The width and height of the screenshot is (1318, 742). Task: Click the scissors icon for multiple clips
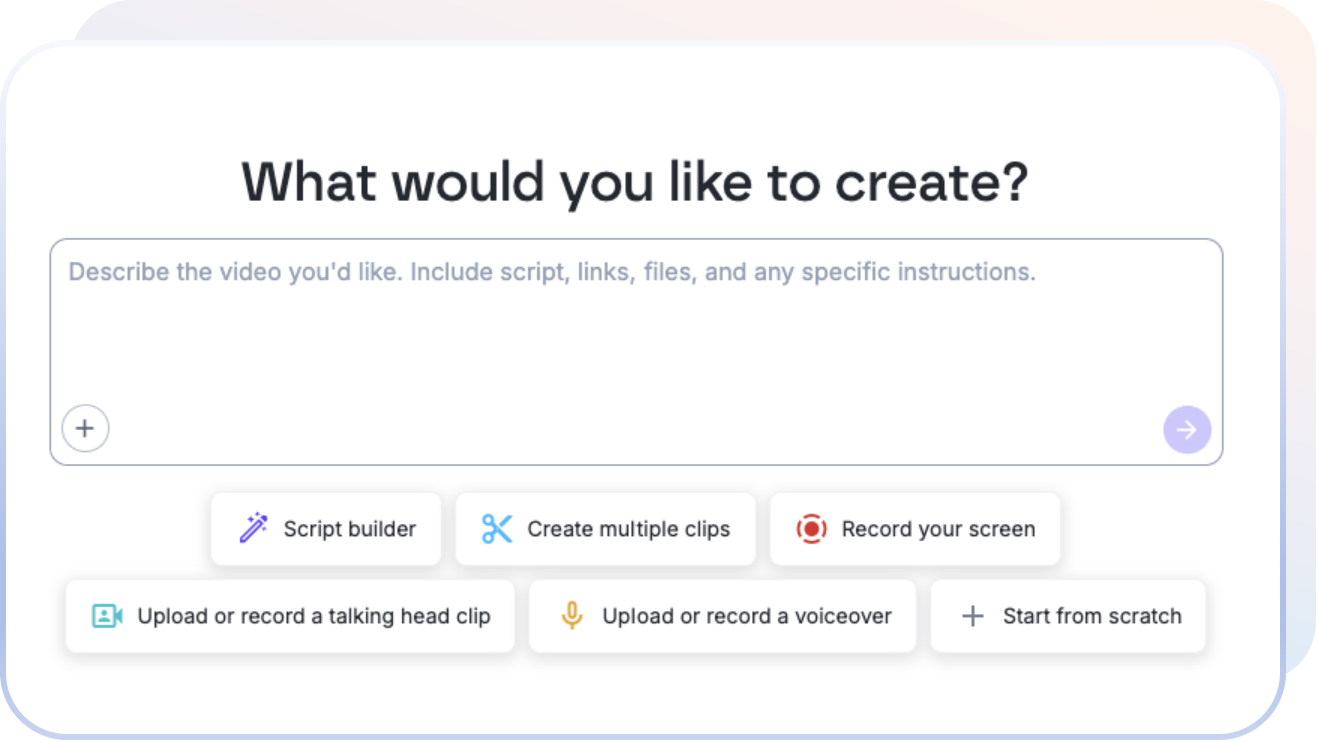[x=498, y=528]
